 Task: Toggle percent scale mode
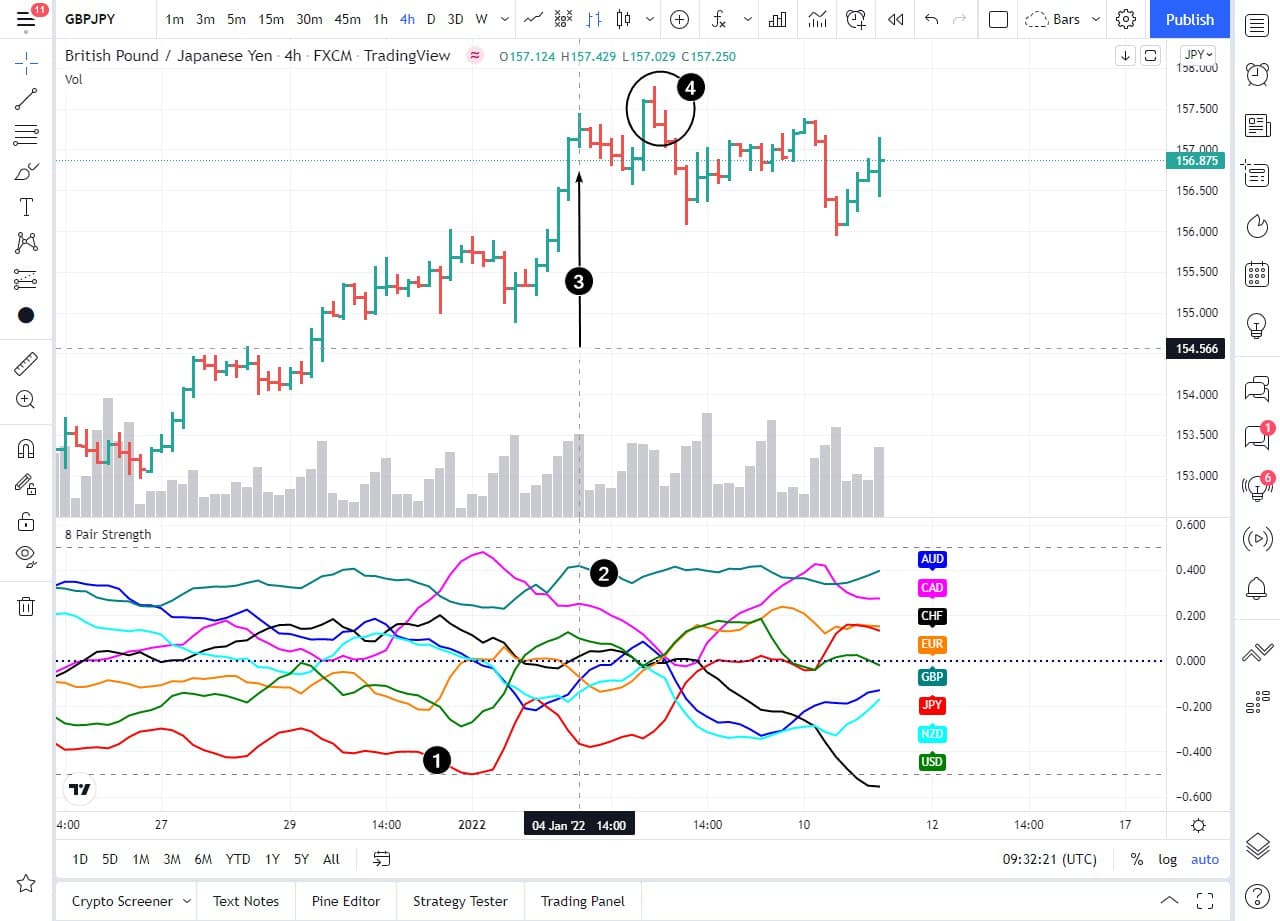click(1137, 859)
